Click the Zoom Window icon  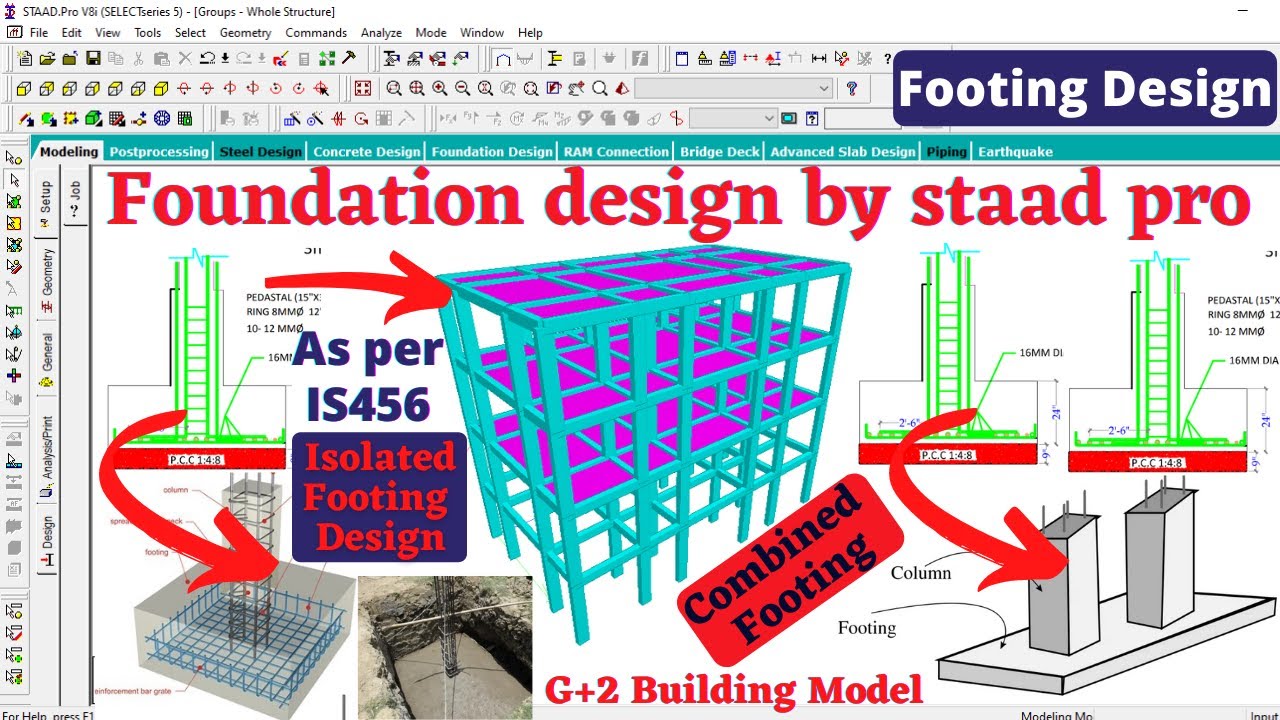click(x=394, y=88)
